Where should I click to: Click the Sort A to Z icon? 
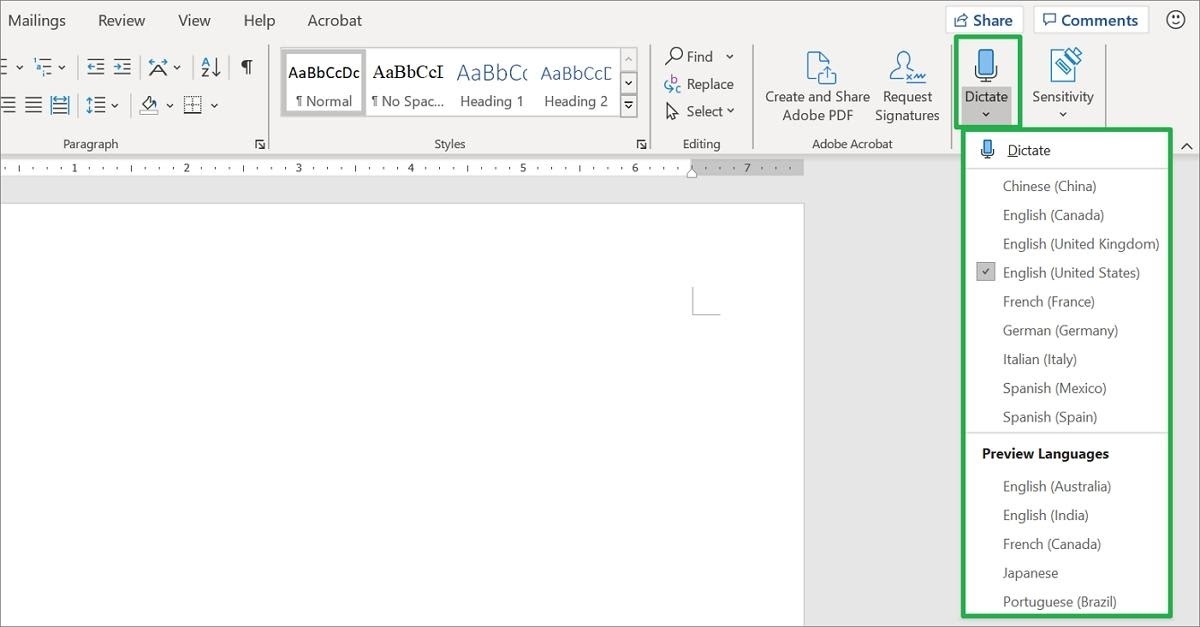point(210,67)
